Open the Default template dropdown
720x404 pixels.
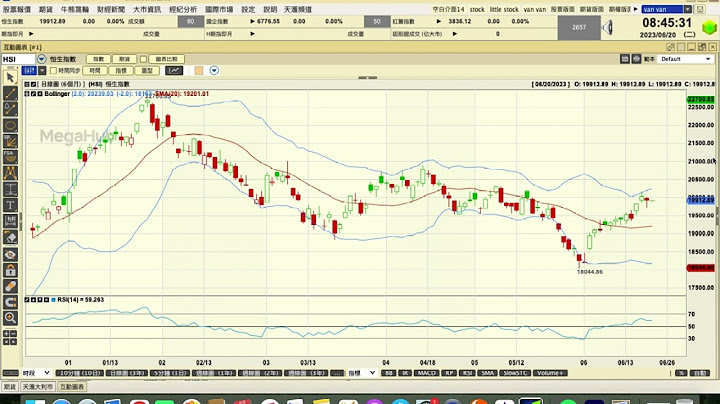[x=708, y=59]
